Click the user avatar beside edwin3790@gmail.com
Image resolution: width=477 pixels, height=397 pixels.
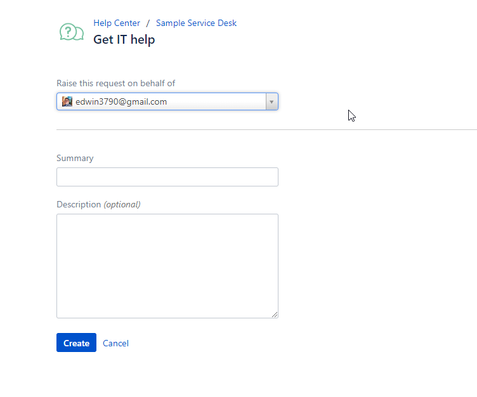click(x=67, y=101)
